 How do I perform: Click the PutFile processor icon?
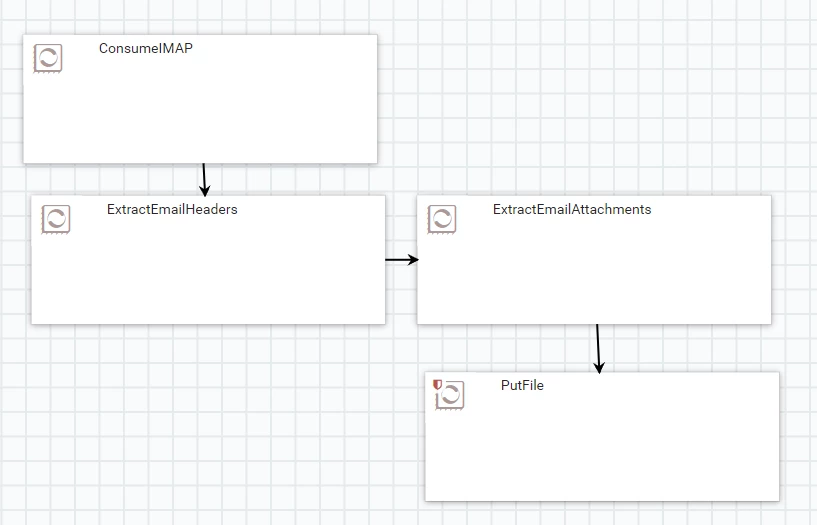[x=450, y=395]
